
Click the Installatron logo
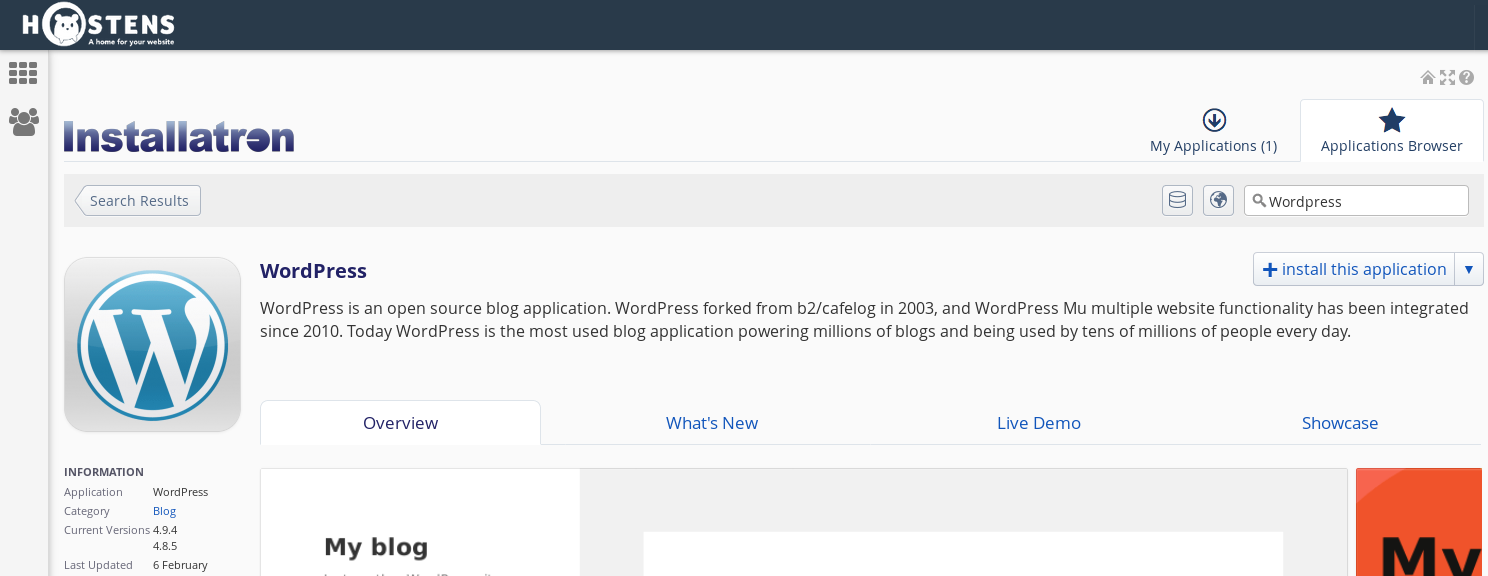coord(179,136)
